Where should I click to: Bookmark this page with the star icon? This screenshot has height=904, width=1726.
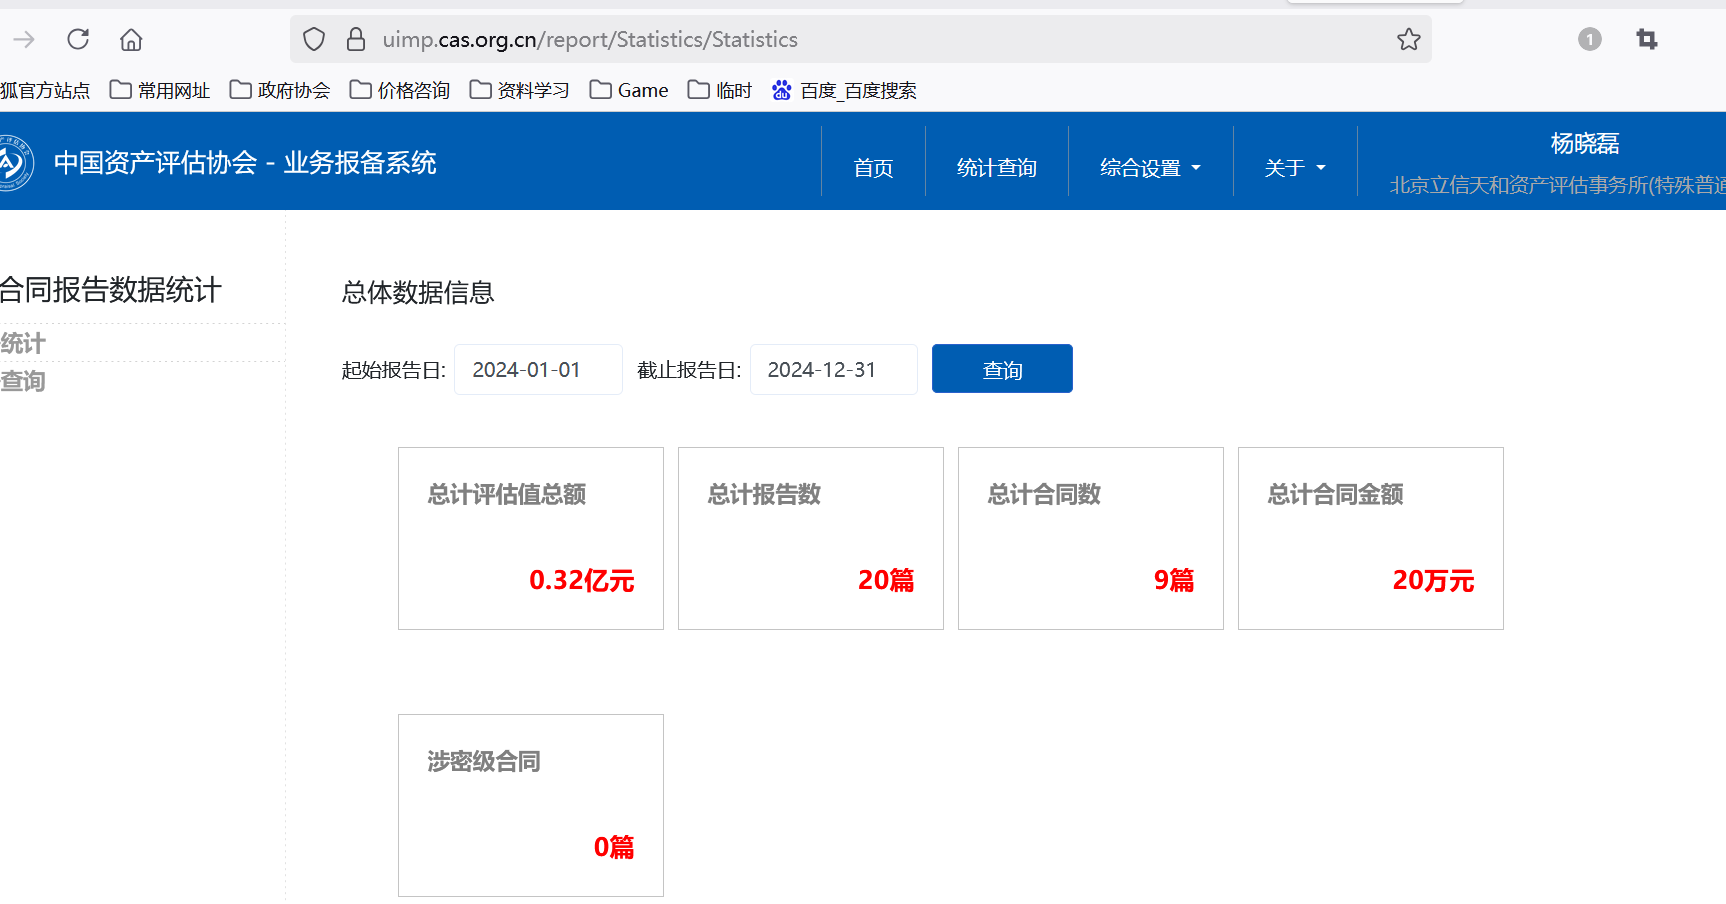(x=1408, y=40)
